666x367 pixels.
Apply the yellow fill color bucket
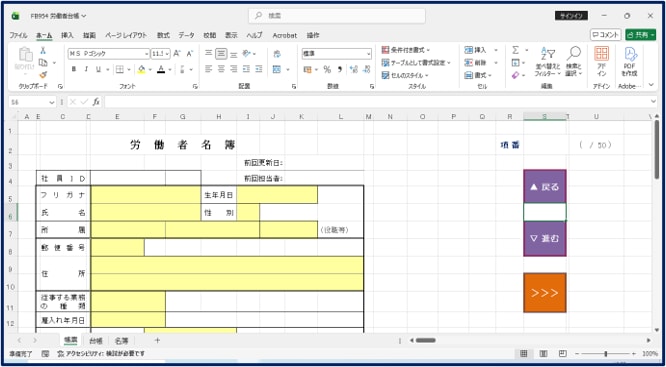tap(141, 69)
